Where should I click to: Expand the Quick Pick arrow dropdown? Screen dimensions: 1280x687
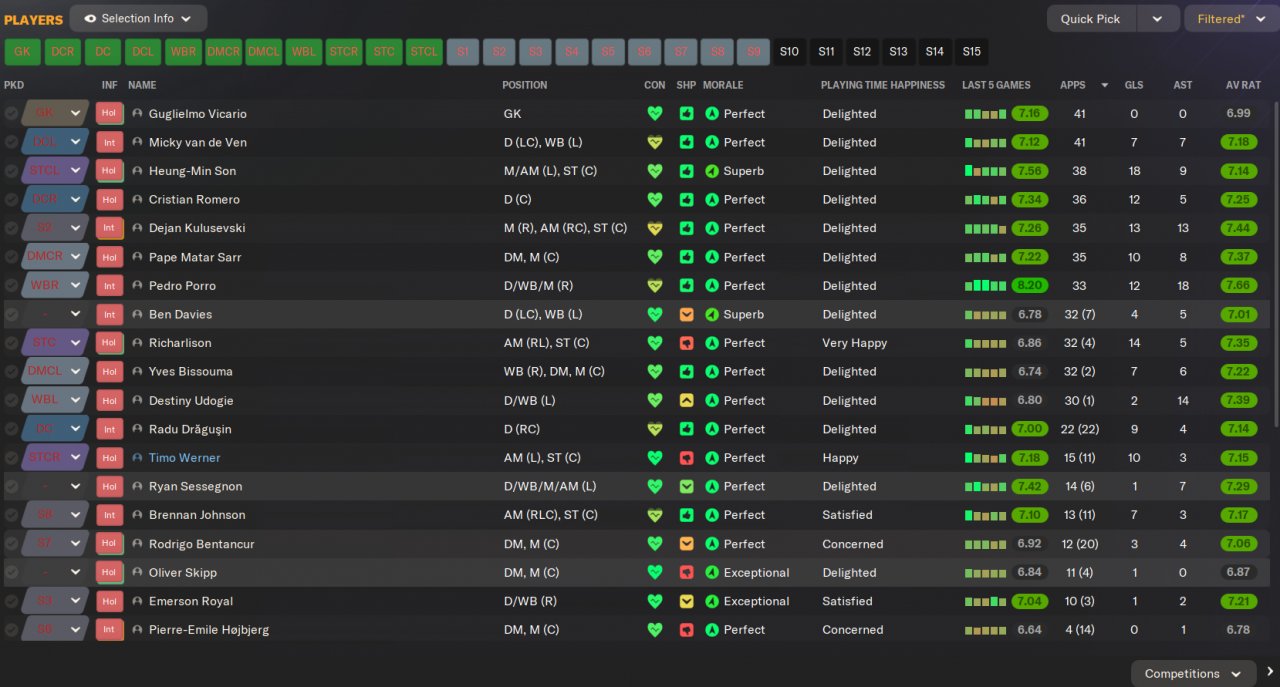click(x=1158, y=19)
